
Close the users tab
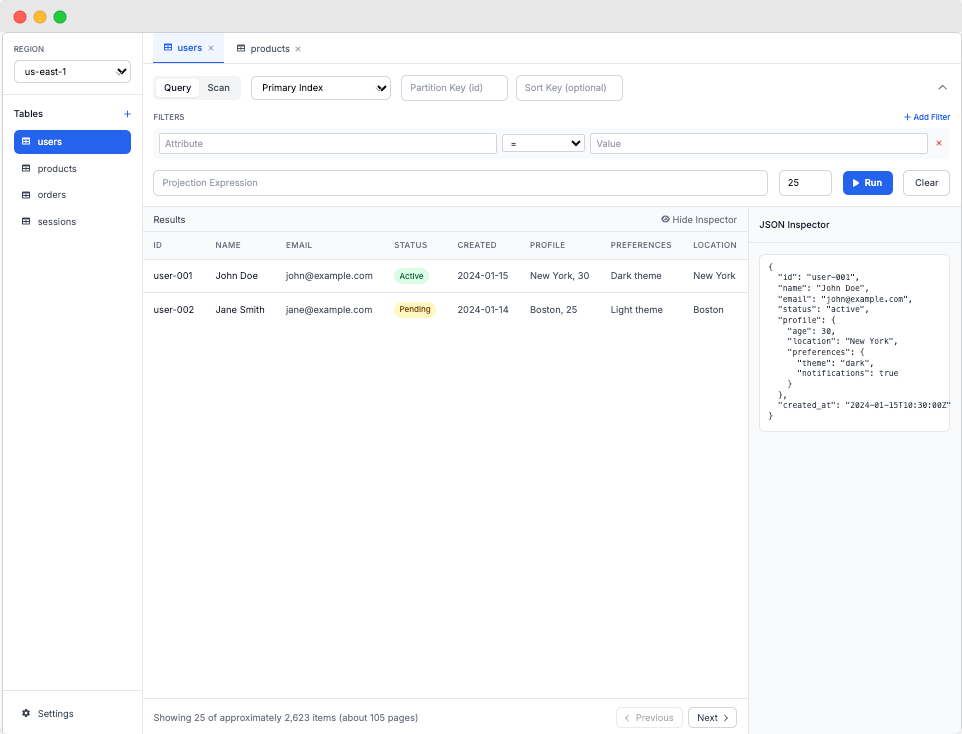tap(211, 48)
